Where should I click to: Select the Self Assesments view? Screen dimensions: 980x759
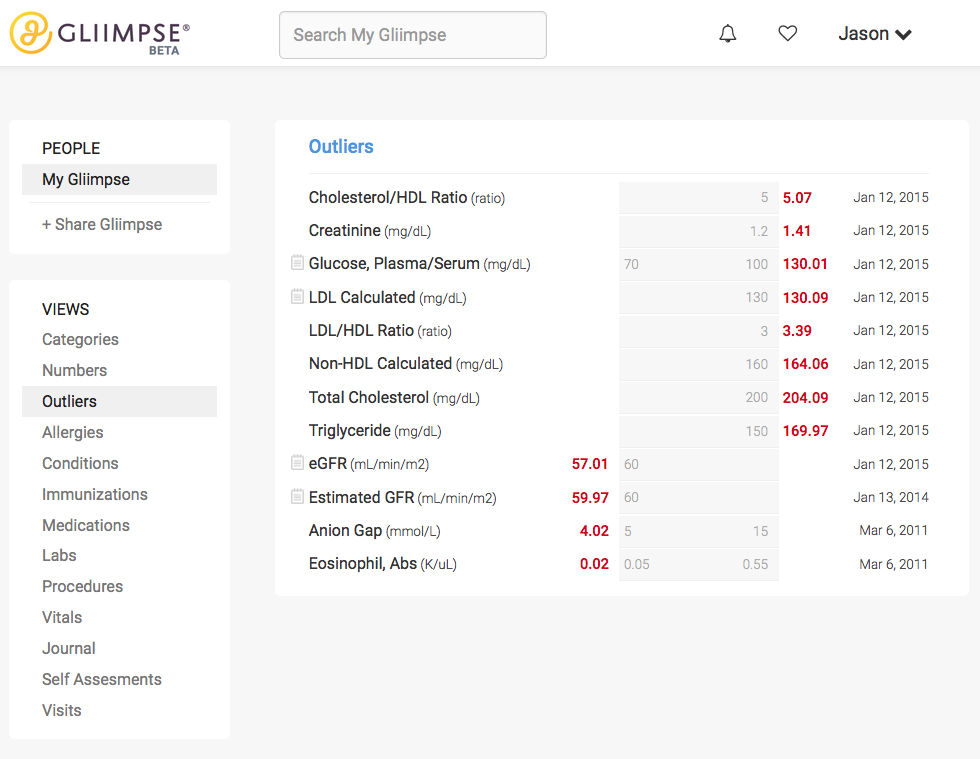point(101,679)
